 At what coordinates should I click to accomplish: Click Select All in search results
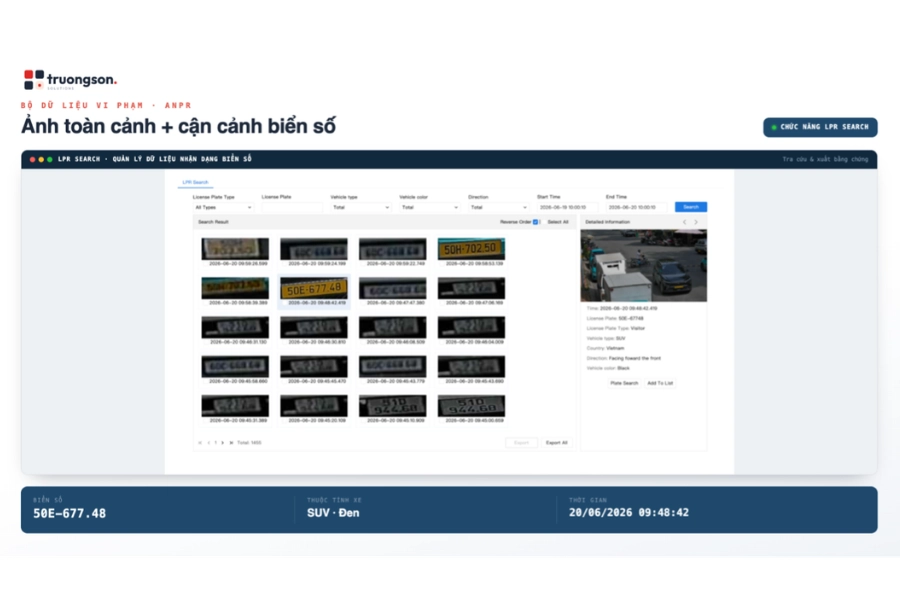pos(557,222)
